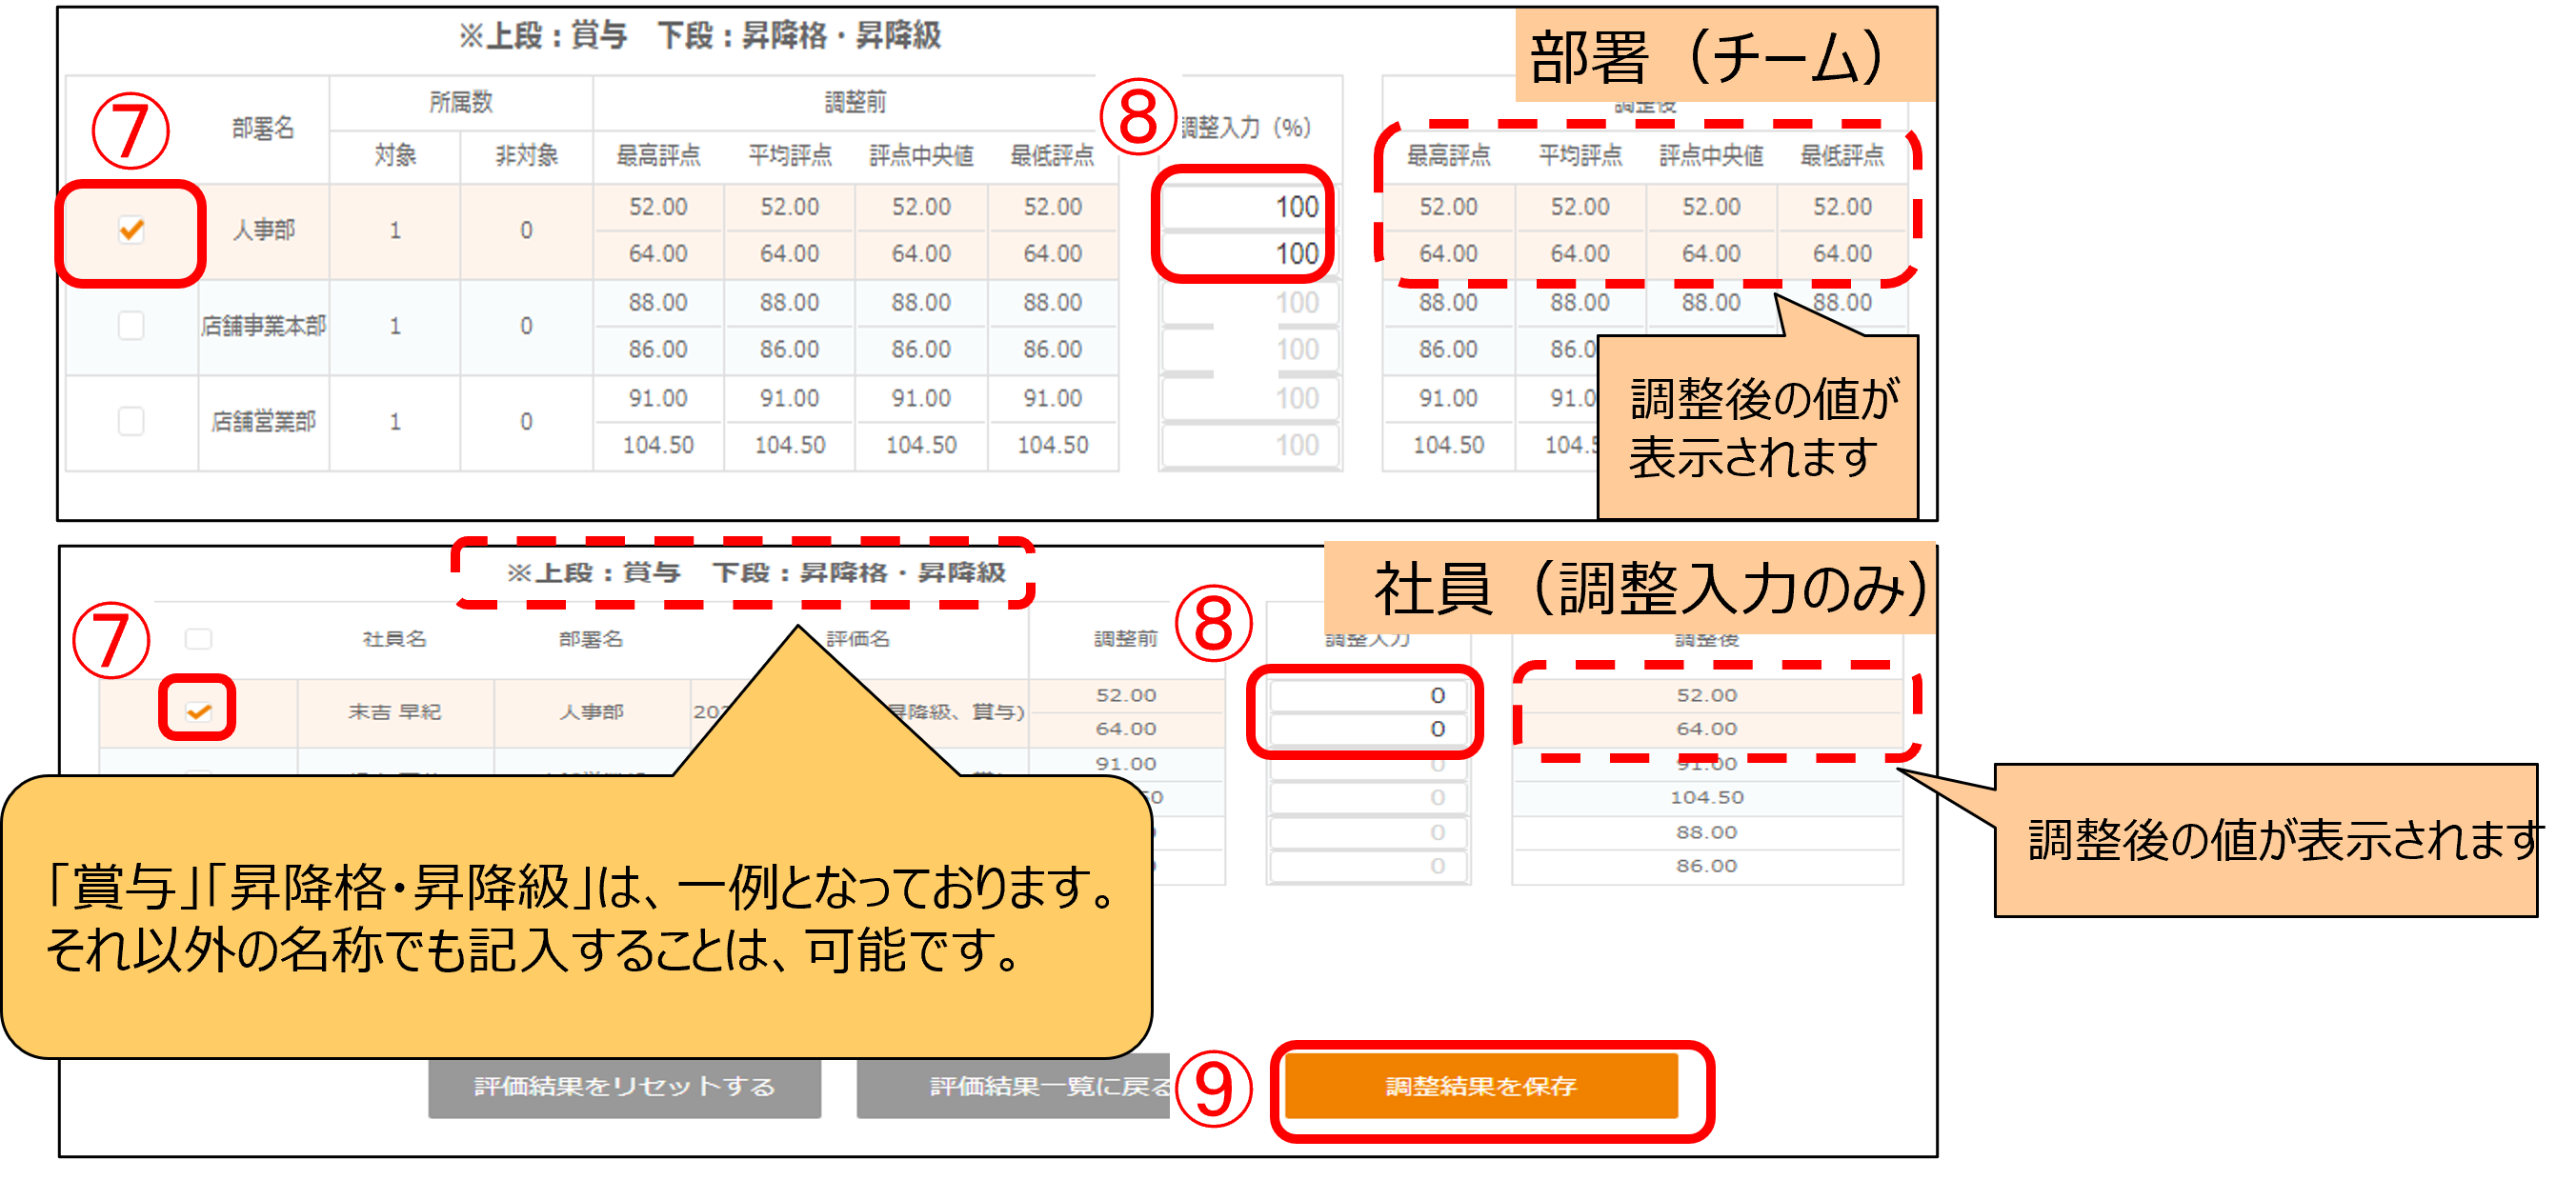Check the 店舗営業部 department checkbox
2576x1180 pixels.
click(131, 421)
